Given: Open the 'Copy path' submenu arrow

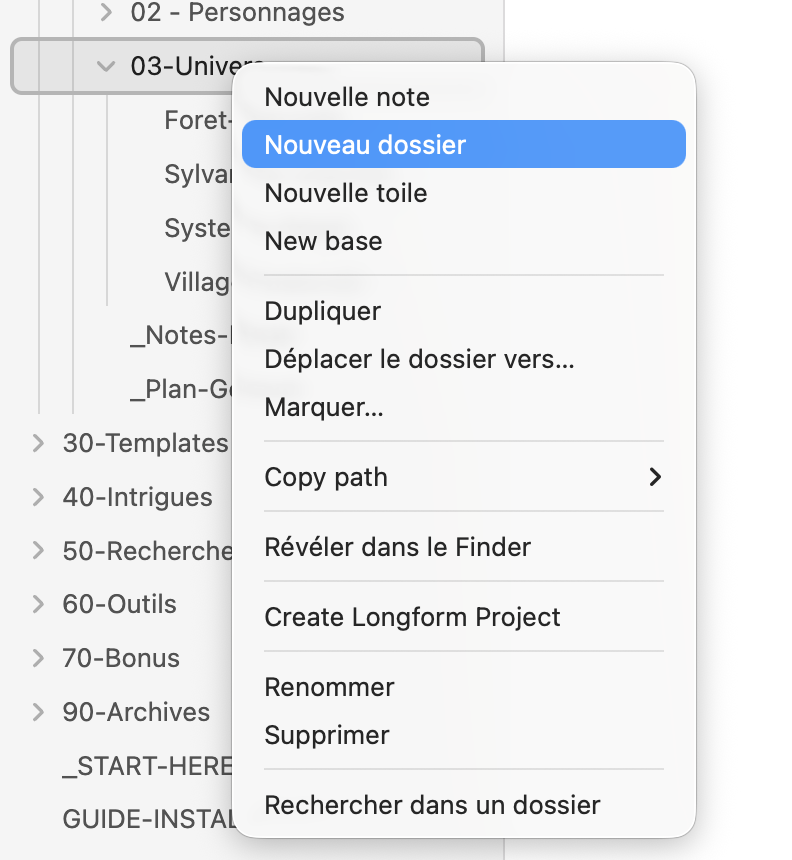Looking at the screenshot, I should click(x=655, y=477).
